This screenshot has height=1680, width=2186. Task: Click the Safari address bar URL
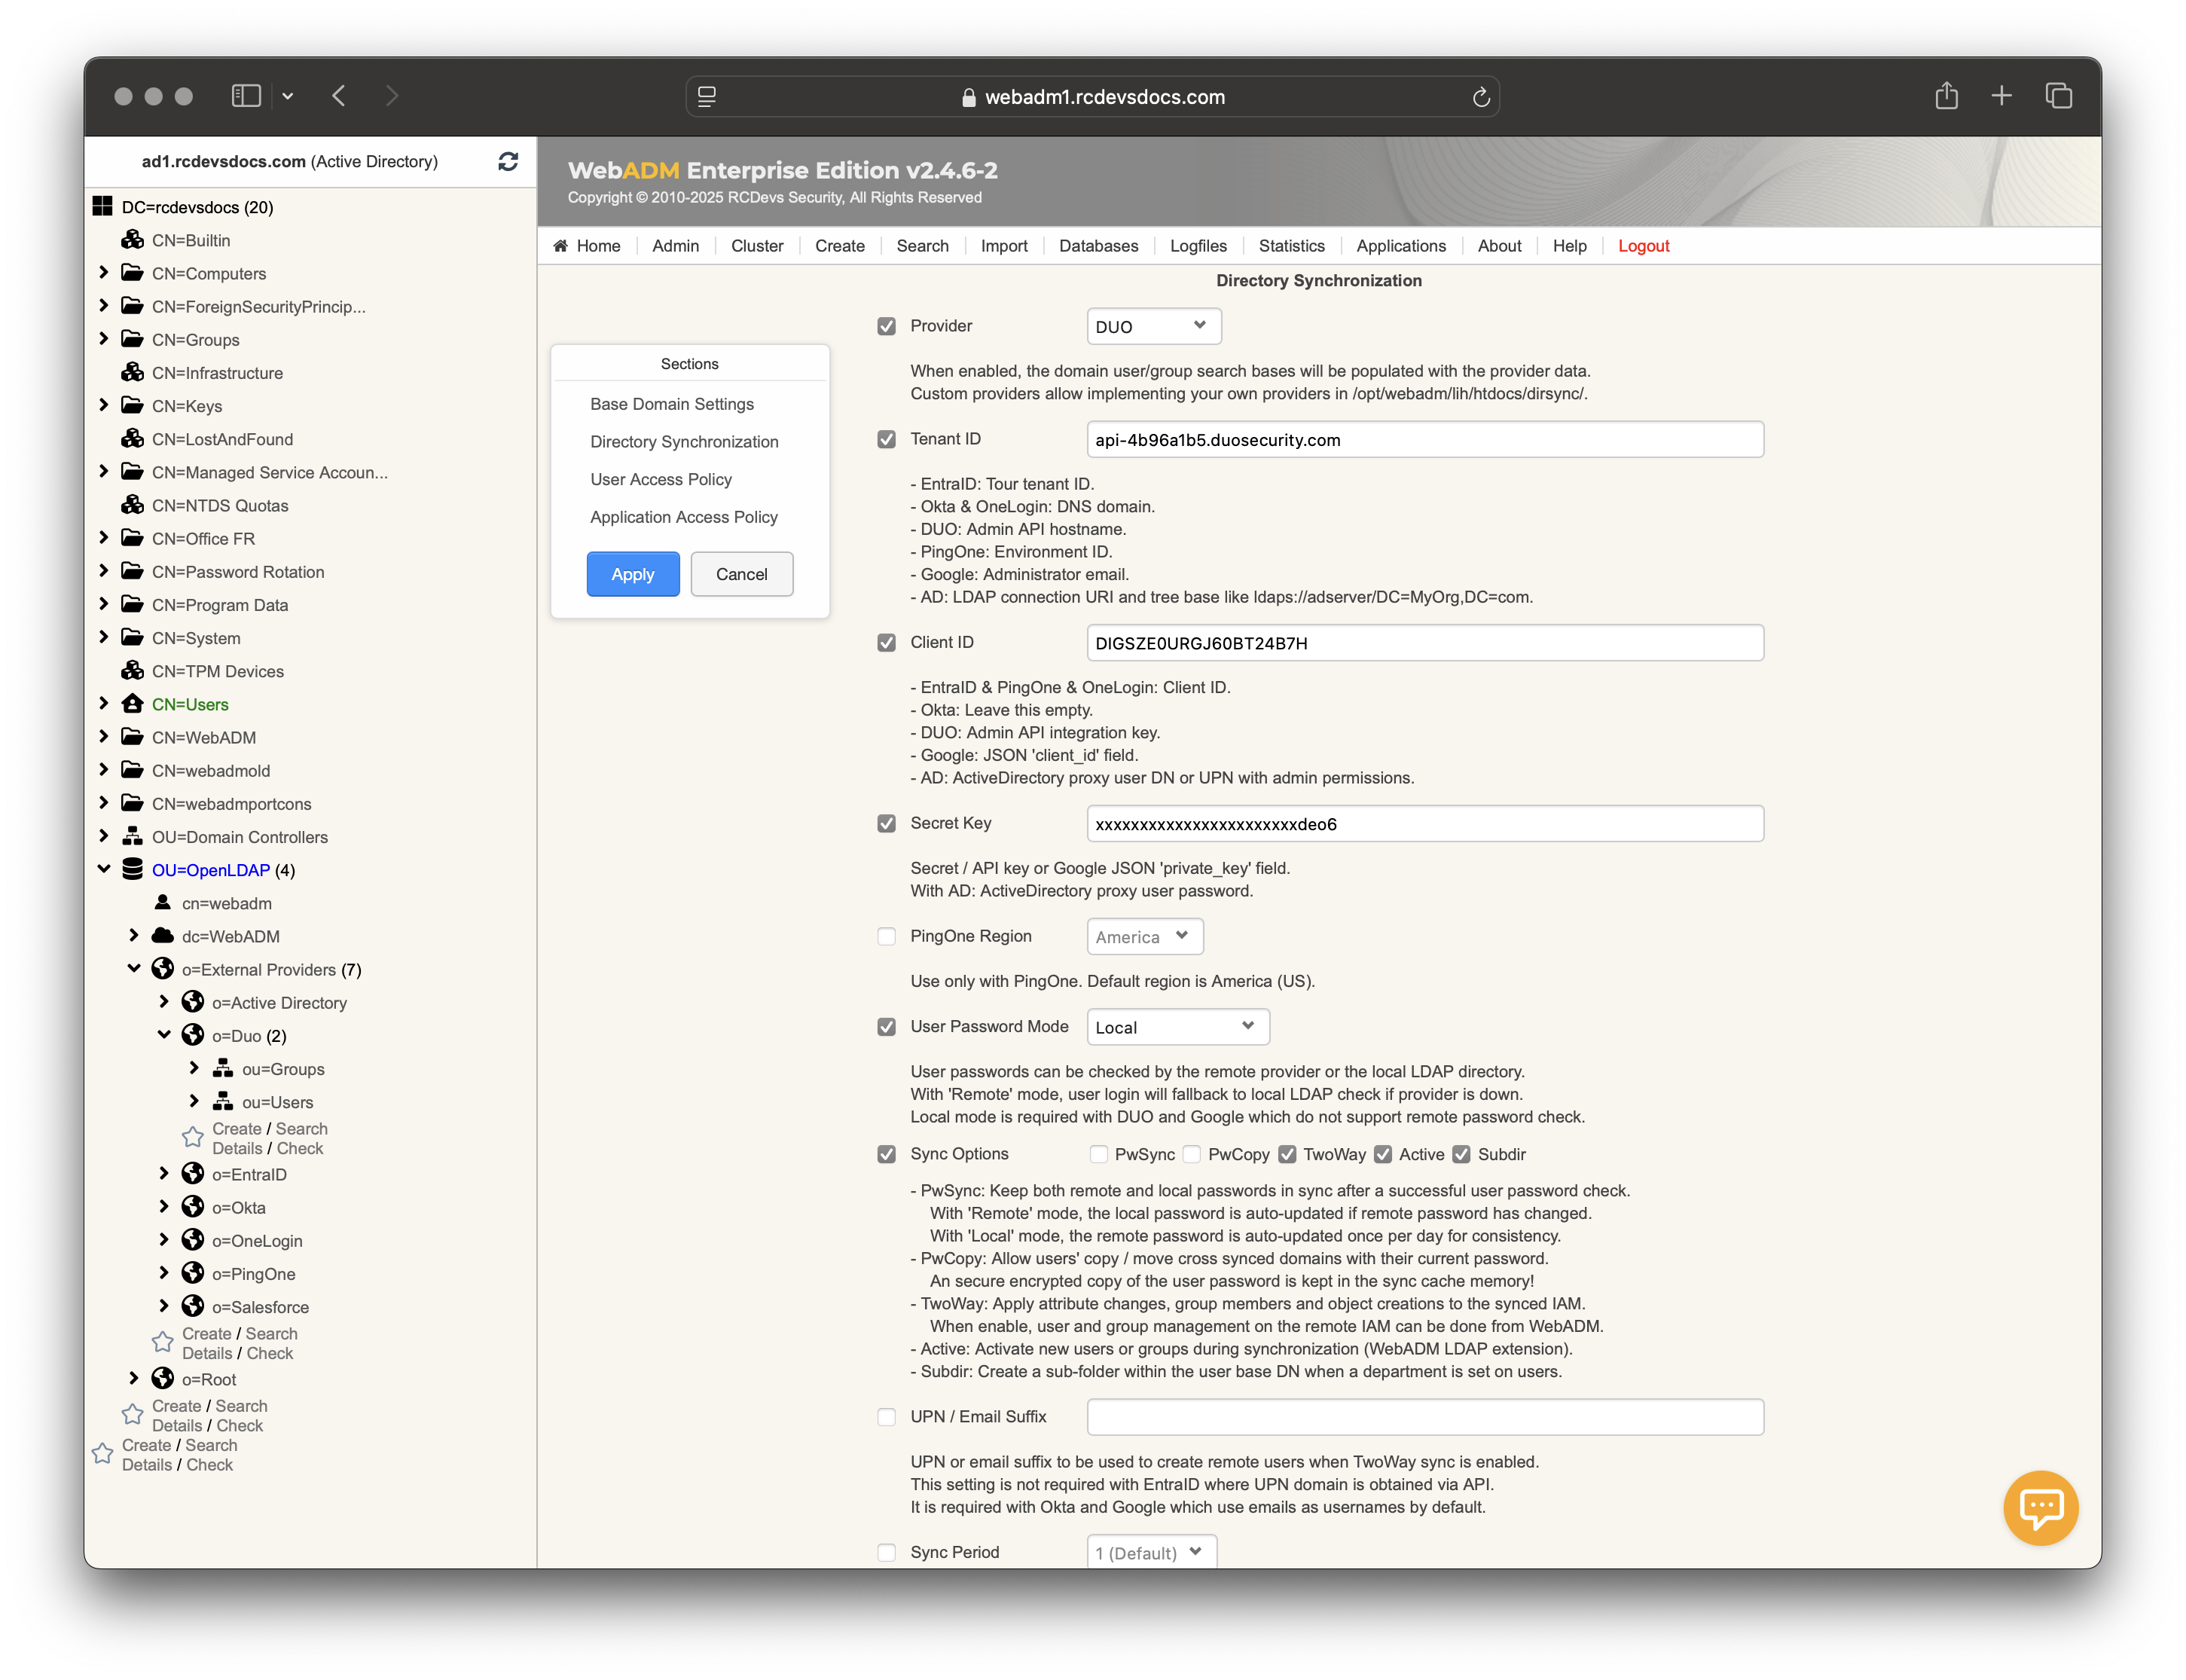coord(1104,97)
